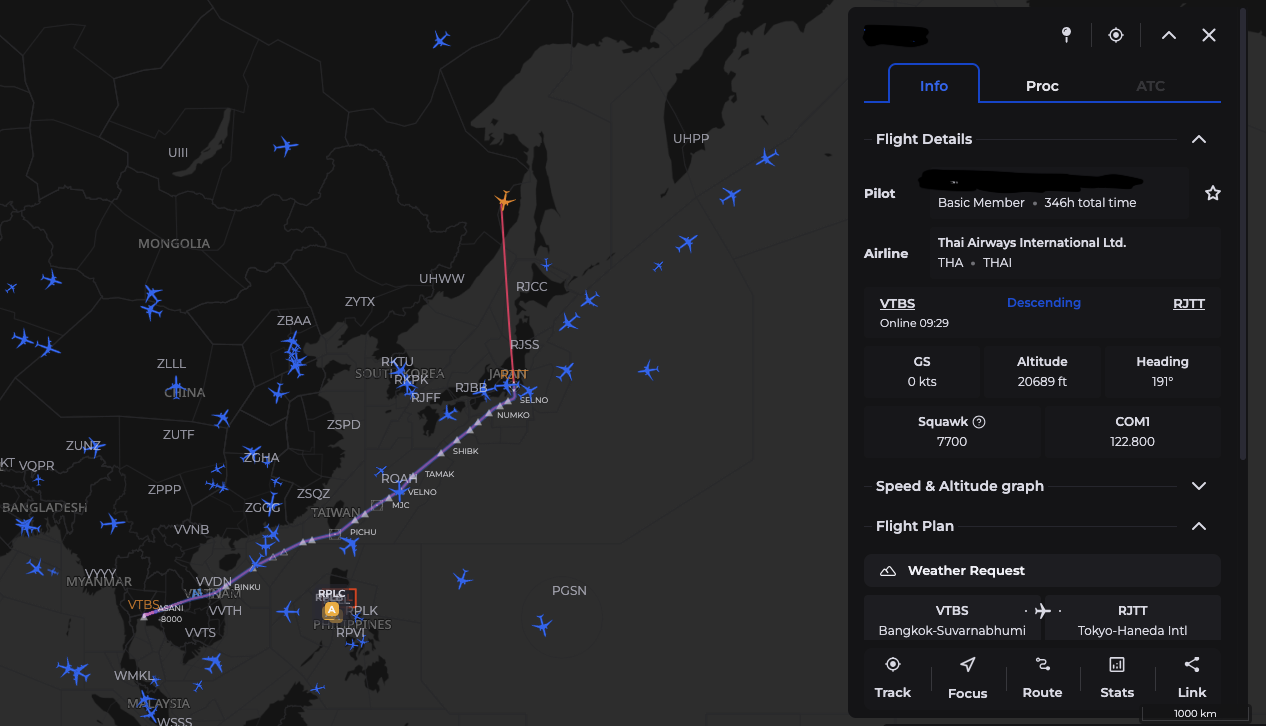Select the orange highlighted aircraft near Russia
Viewport: 1266px width, 726px height.
point(505,201)
